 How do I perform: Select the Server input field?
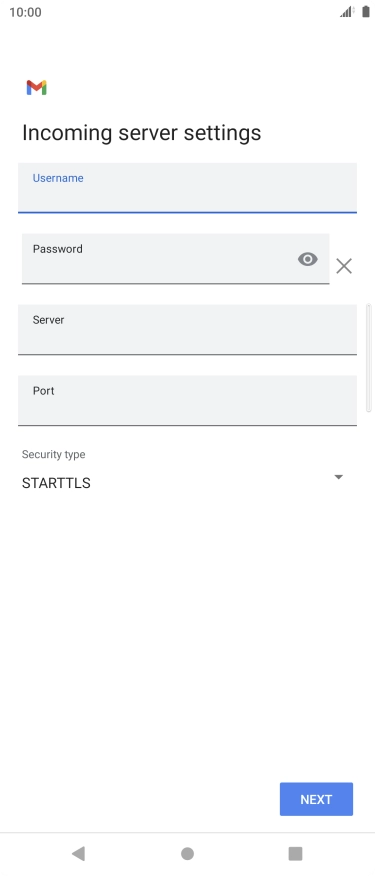(187, 330)
